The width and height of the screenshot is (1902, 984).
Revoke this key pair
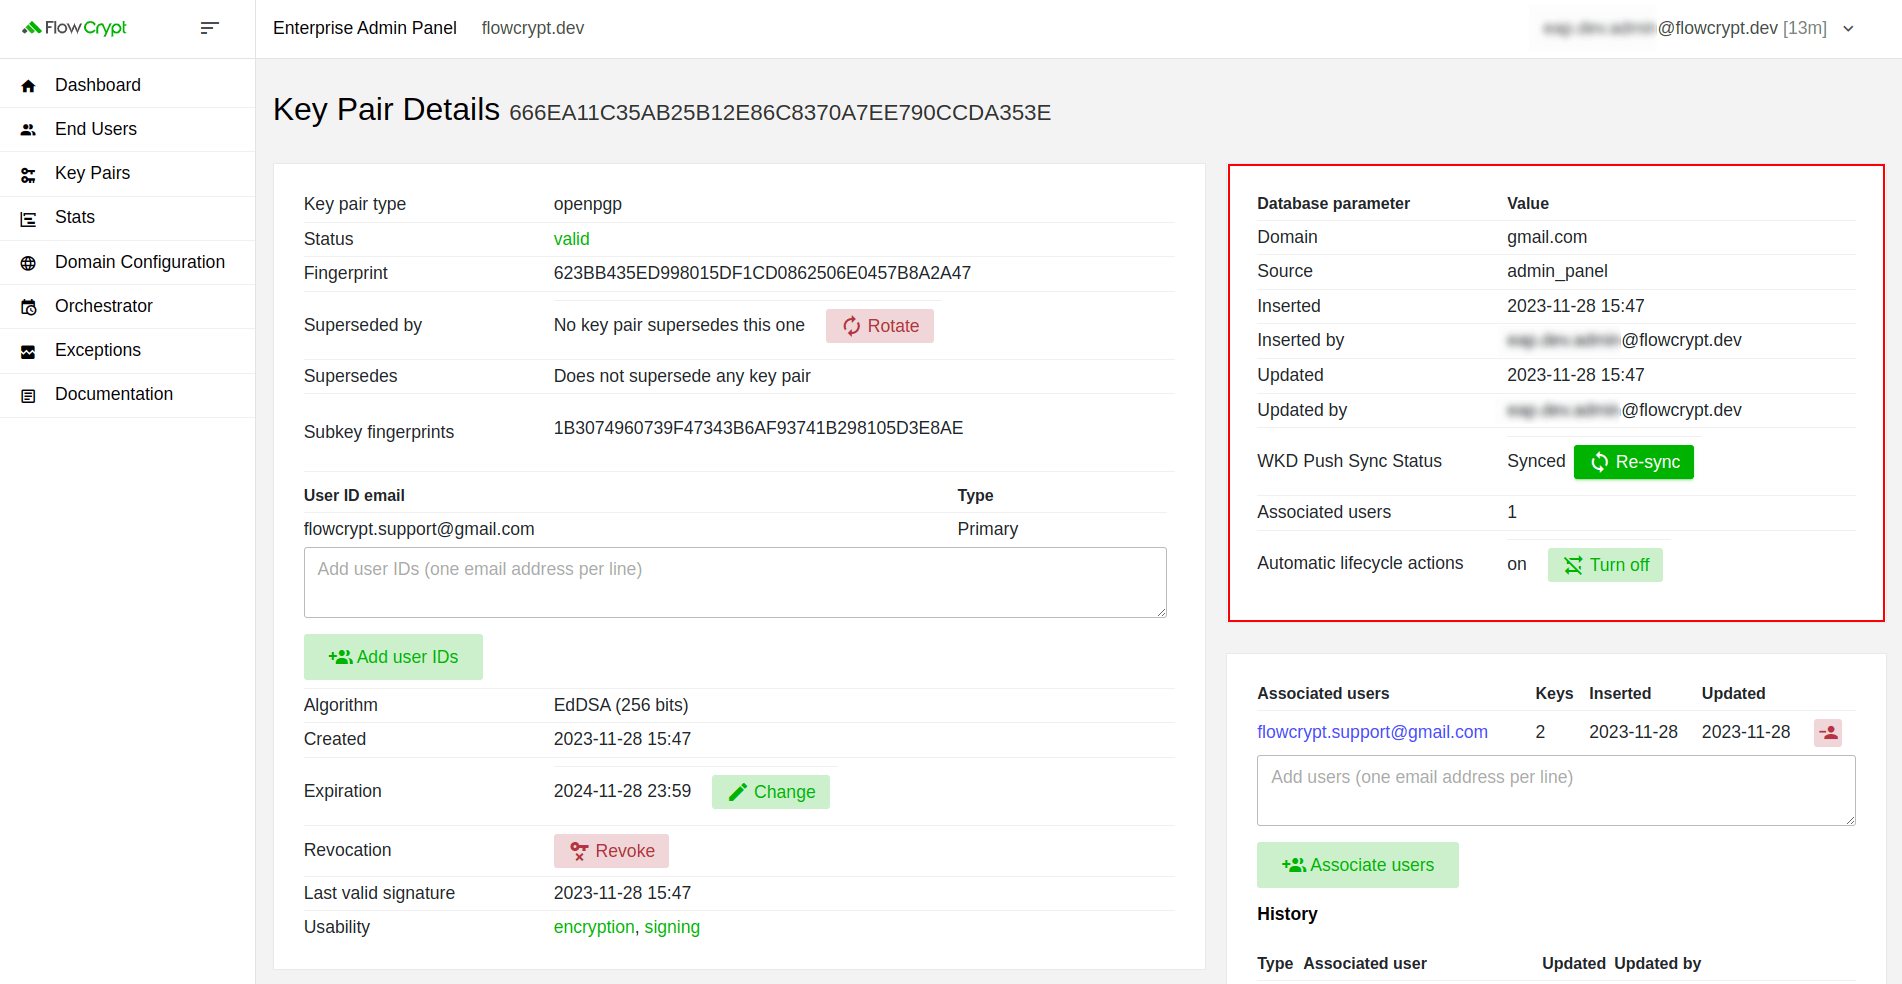click(x=611, y=851)
